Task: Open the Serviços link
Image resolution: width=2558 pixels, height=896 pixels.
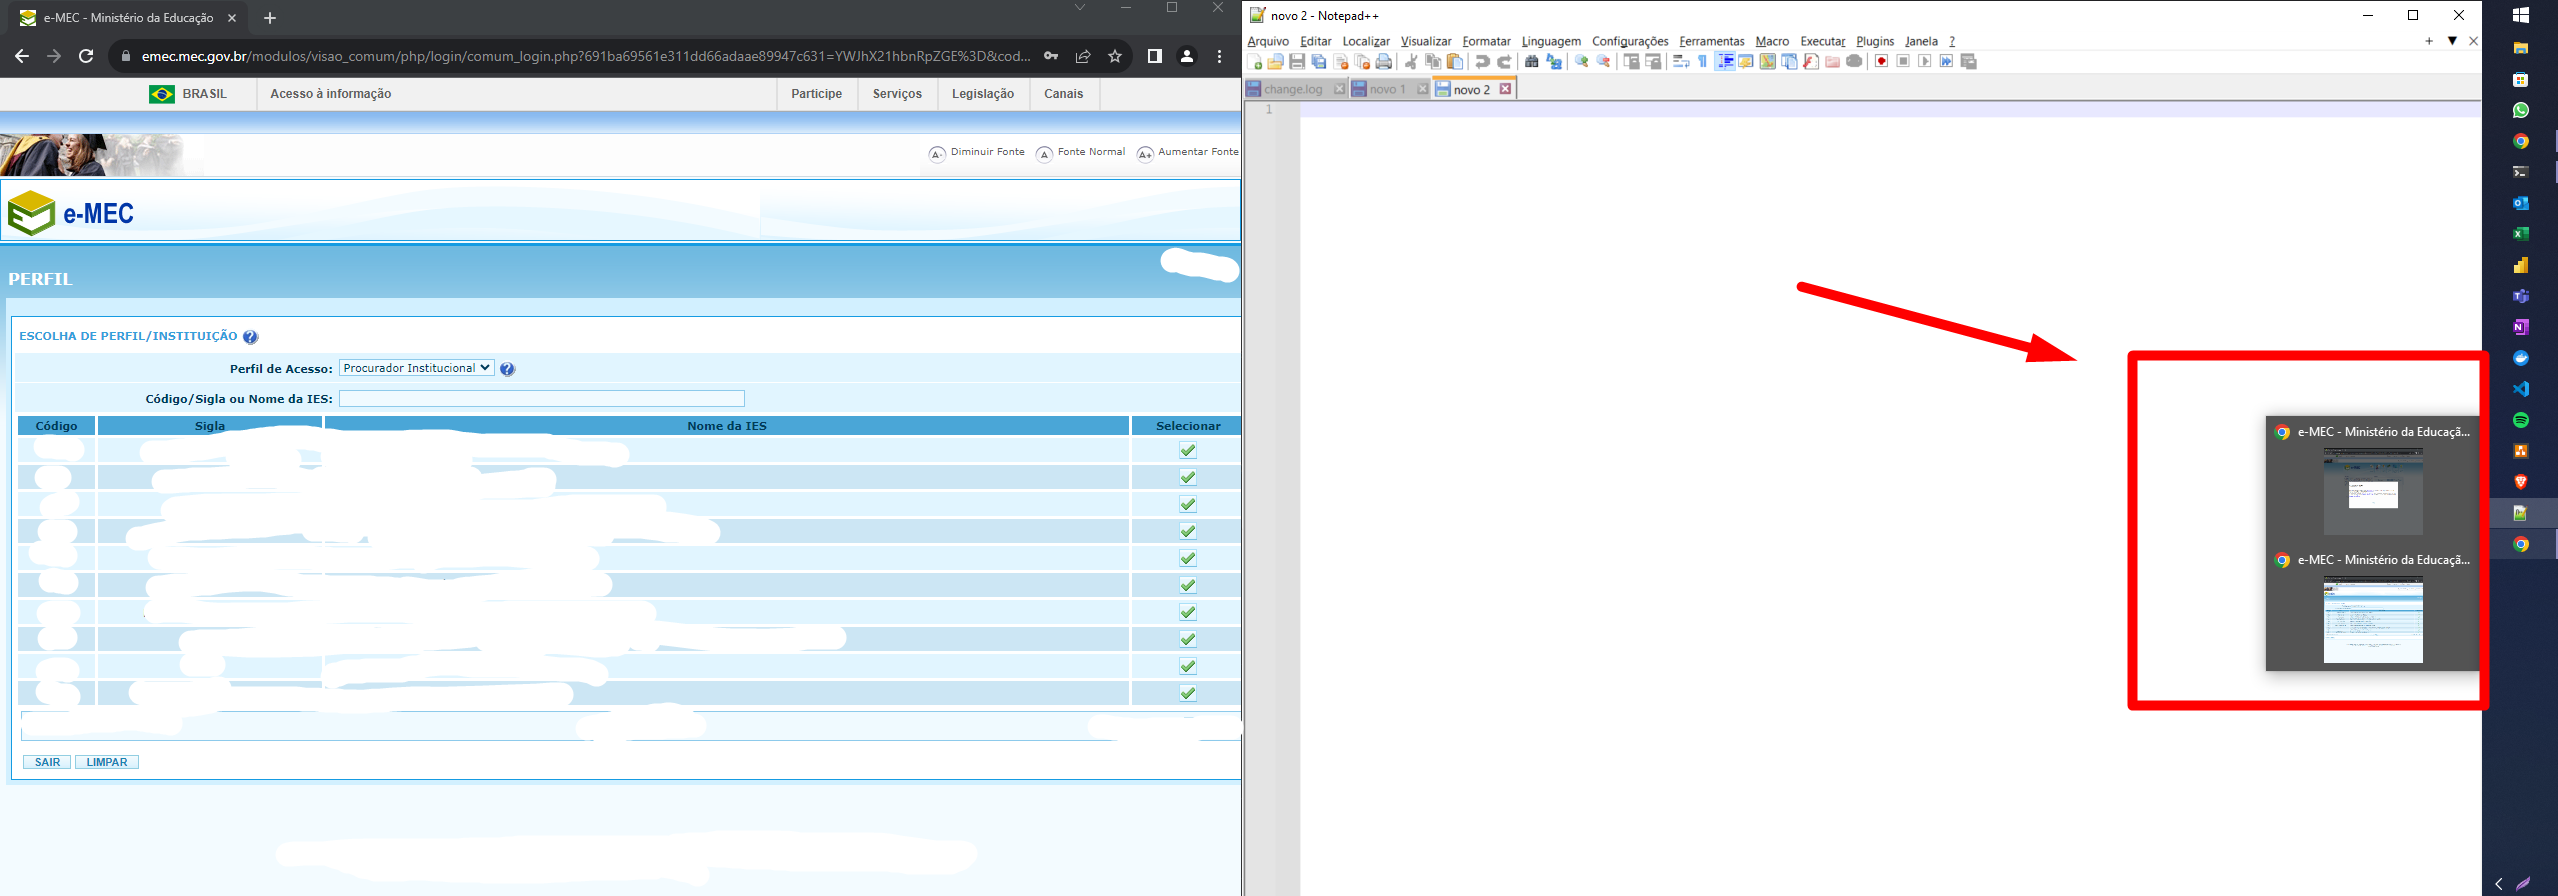Action: (x=897, y=93)
